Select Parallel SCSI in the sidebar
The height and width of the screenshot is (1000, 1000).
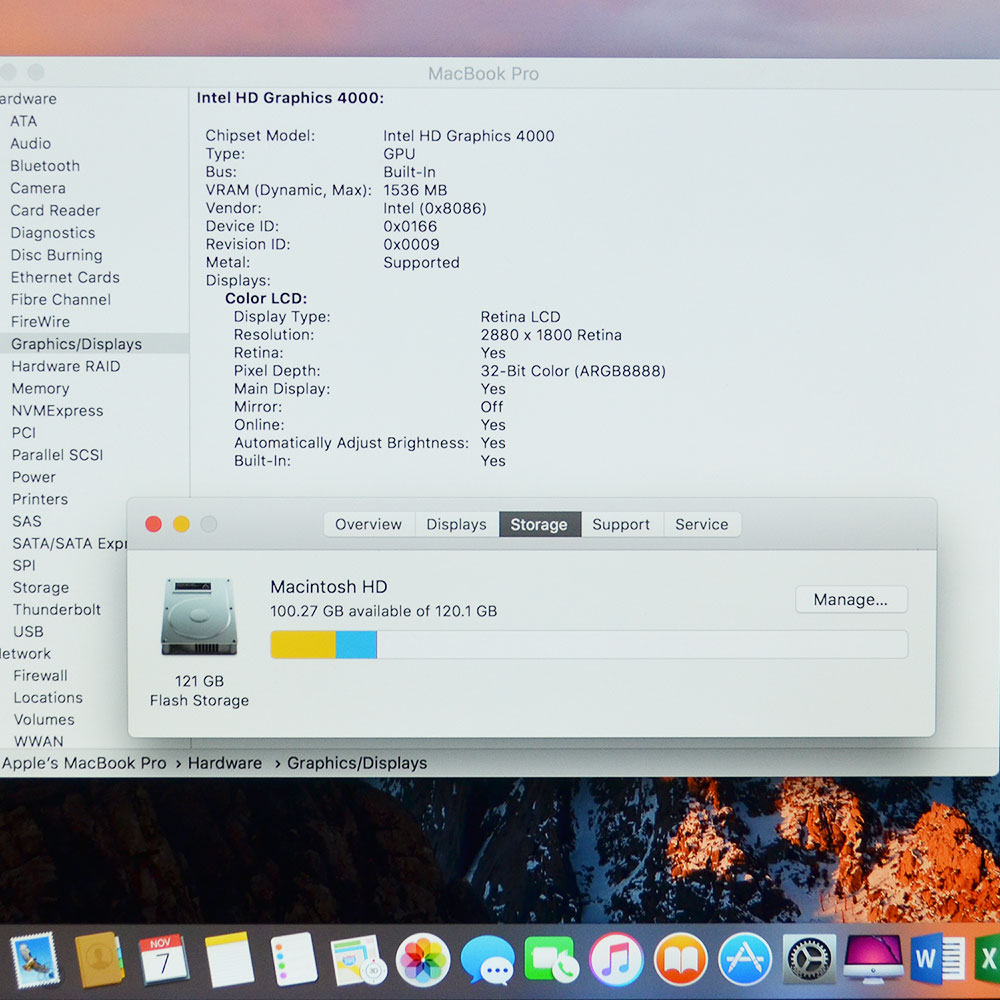pos(57,455)
